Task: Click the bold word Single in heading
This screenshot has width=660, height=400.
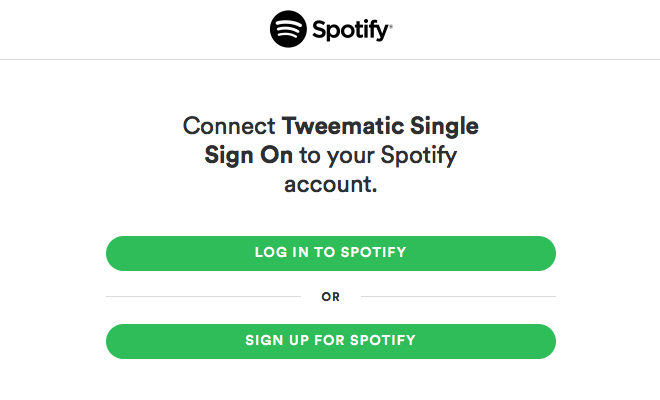Action: tap(444, 128)
